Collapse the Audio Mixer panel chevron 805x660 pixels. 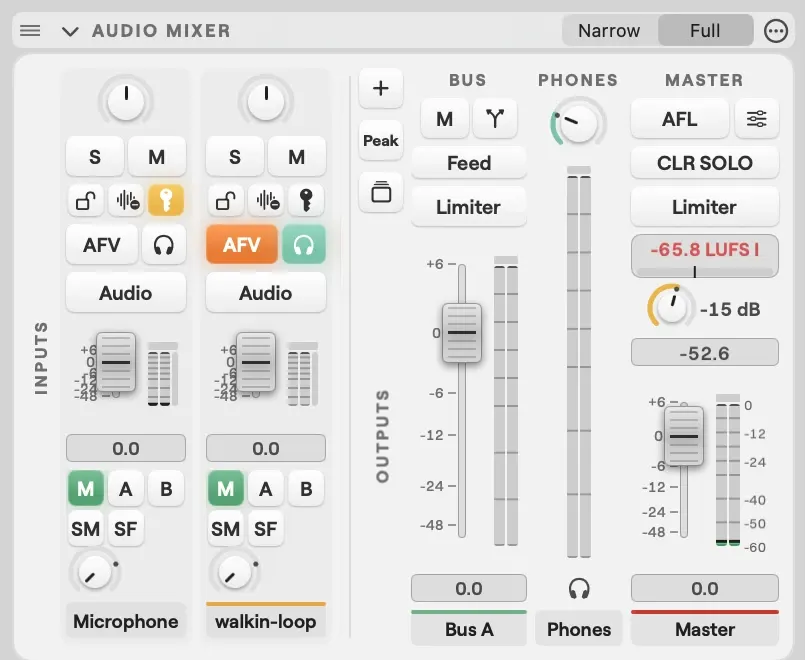pos(70,32)
